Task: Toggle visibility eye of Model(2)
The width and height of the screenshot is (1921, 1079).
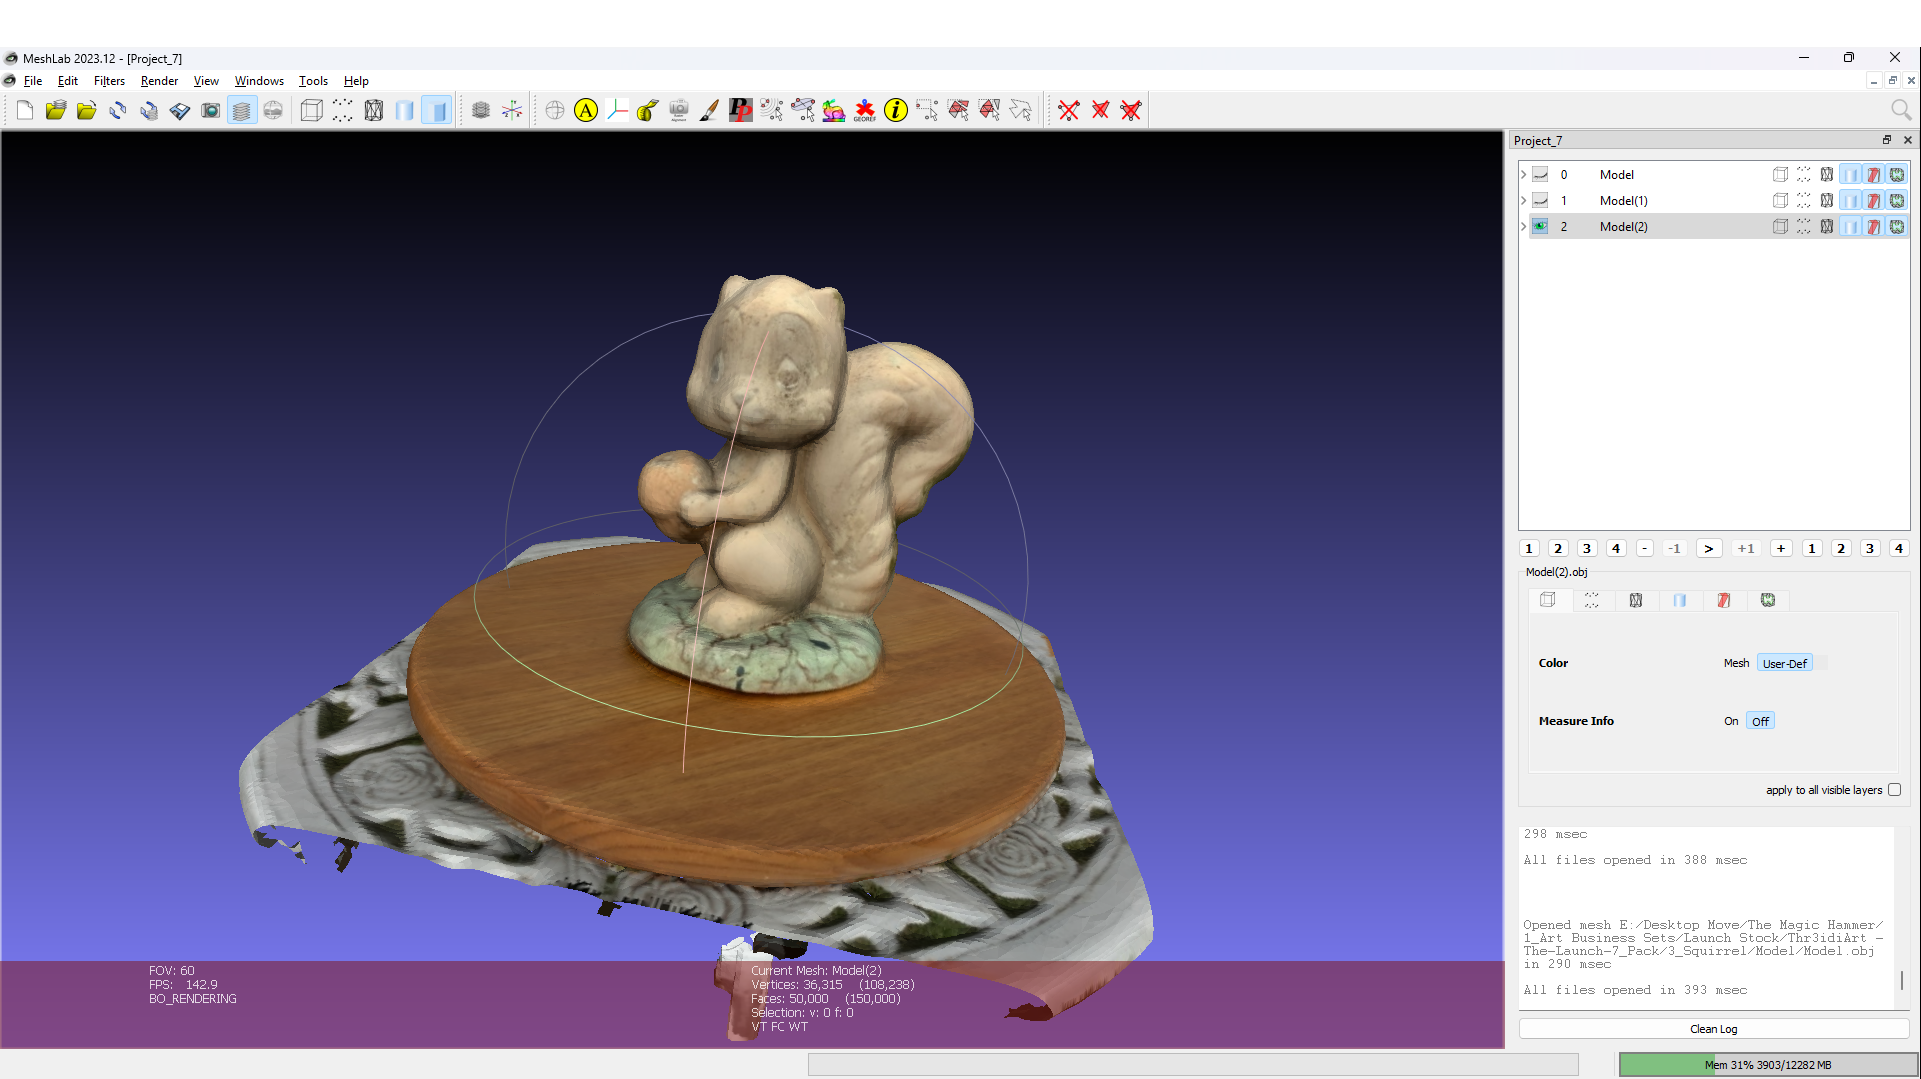Action: (x=1540, y=226)
